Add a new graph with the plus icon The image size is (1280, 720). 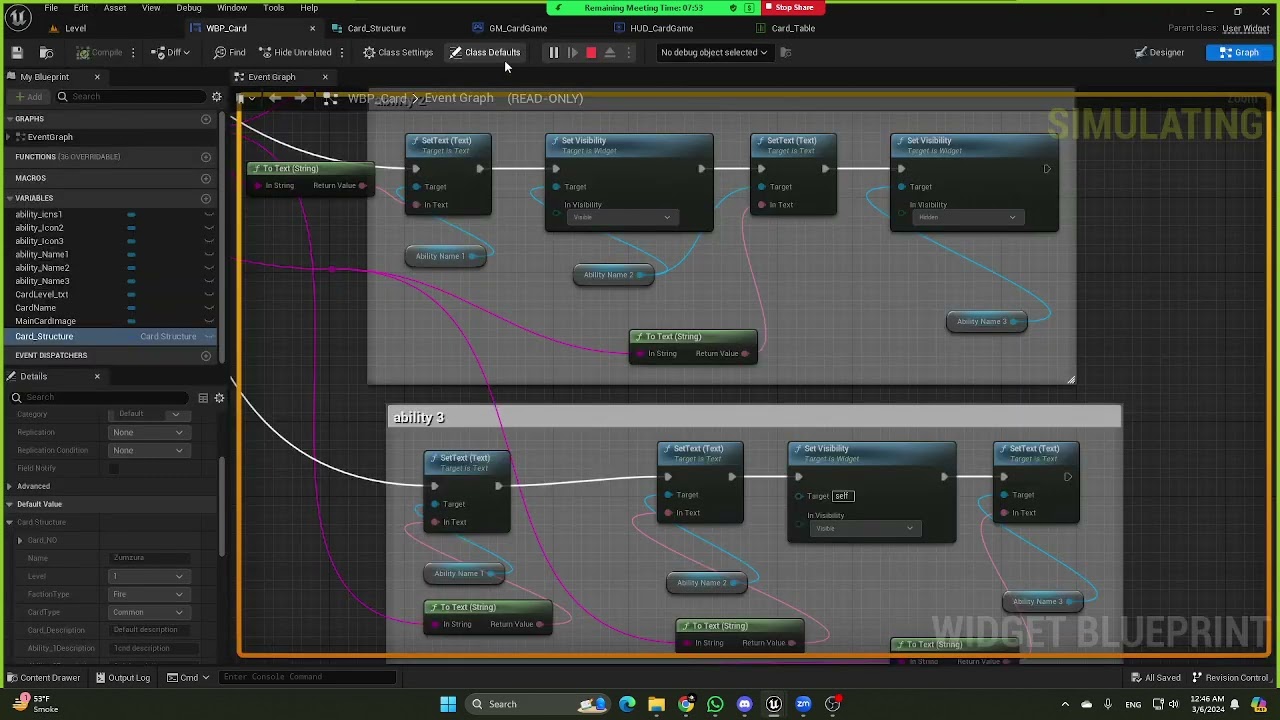pyautogui.click(x=206, y=119)
